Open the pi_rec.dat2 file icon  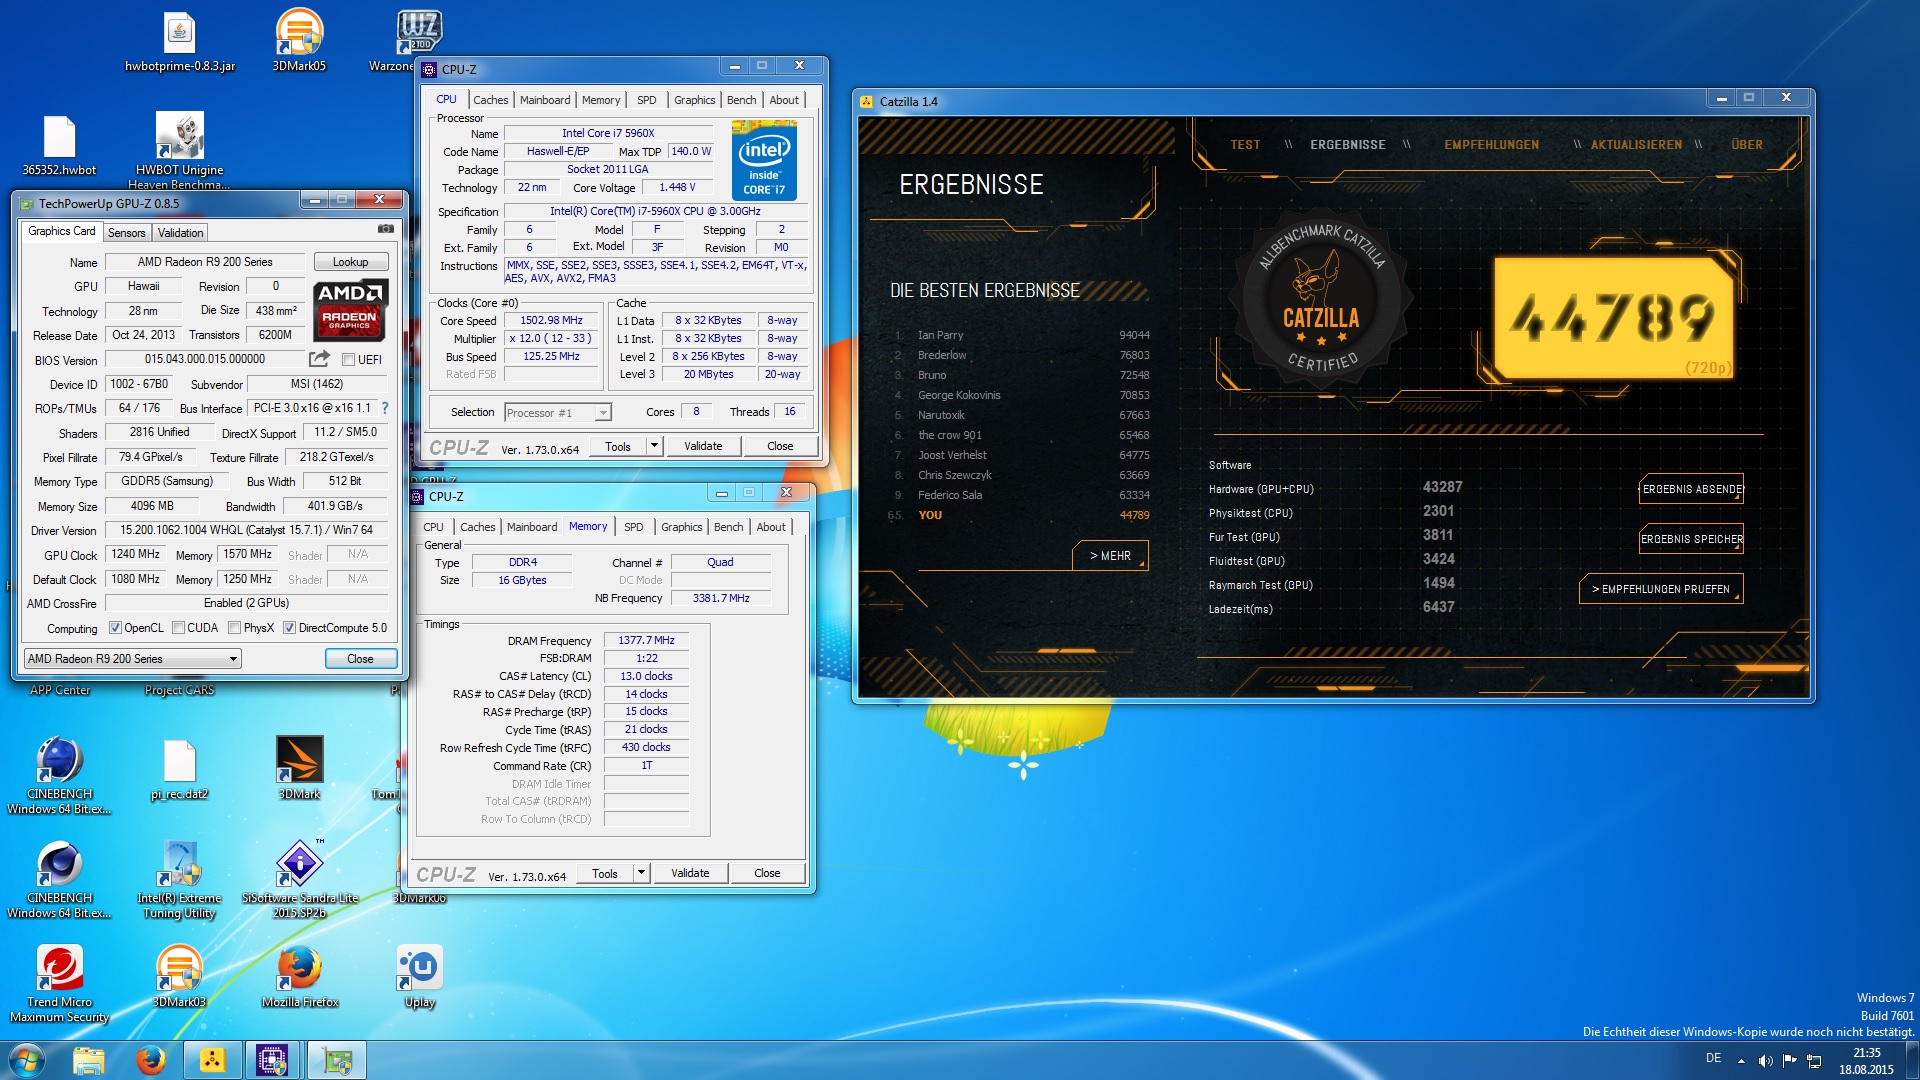(x=180, y=770)
